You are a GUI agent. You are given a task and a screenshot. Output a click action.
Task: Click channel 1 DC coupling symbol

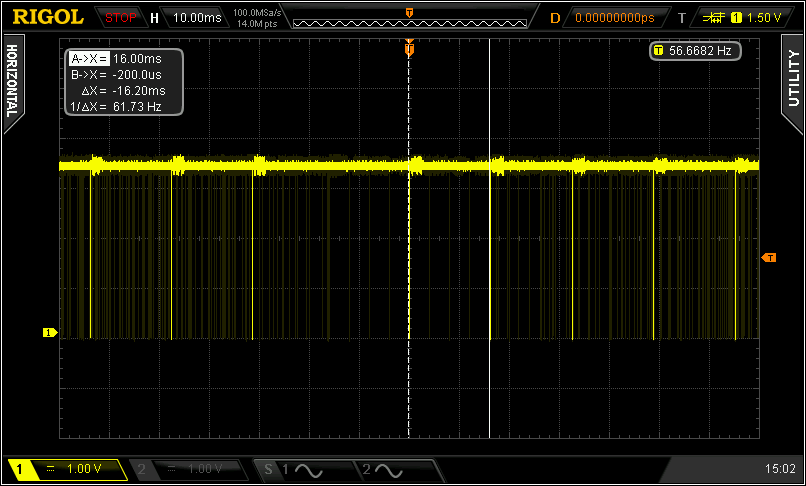pyautogui.click(x=50, y=469)
